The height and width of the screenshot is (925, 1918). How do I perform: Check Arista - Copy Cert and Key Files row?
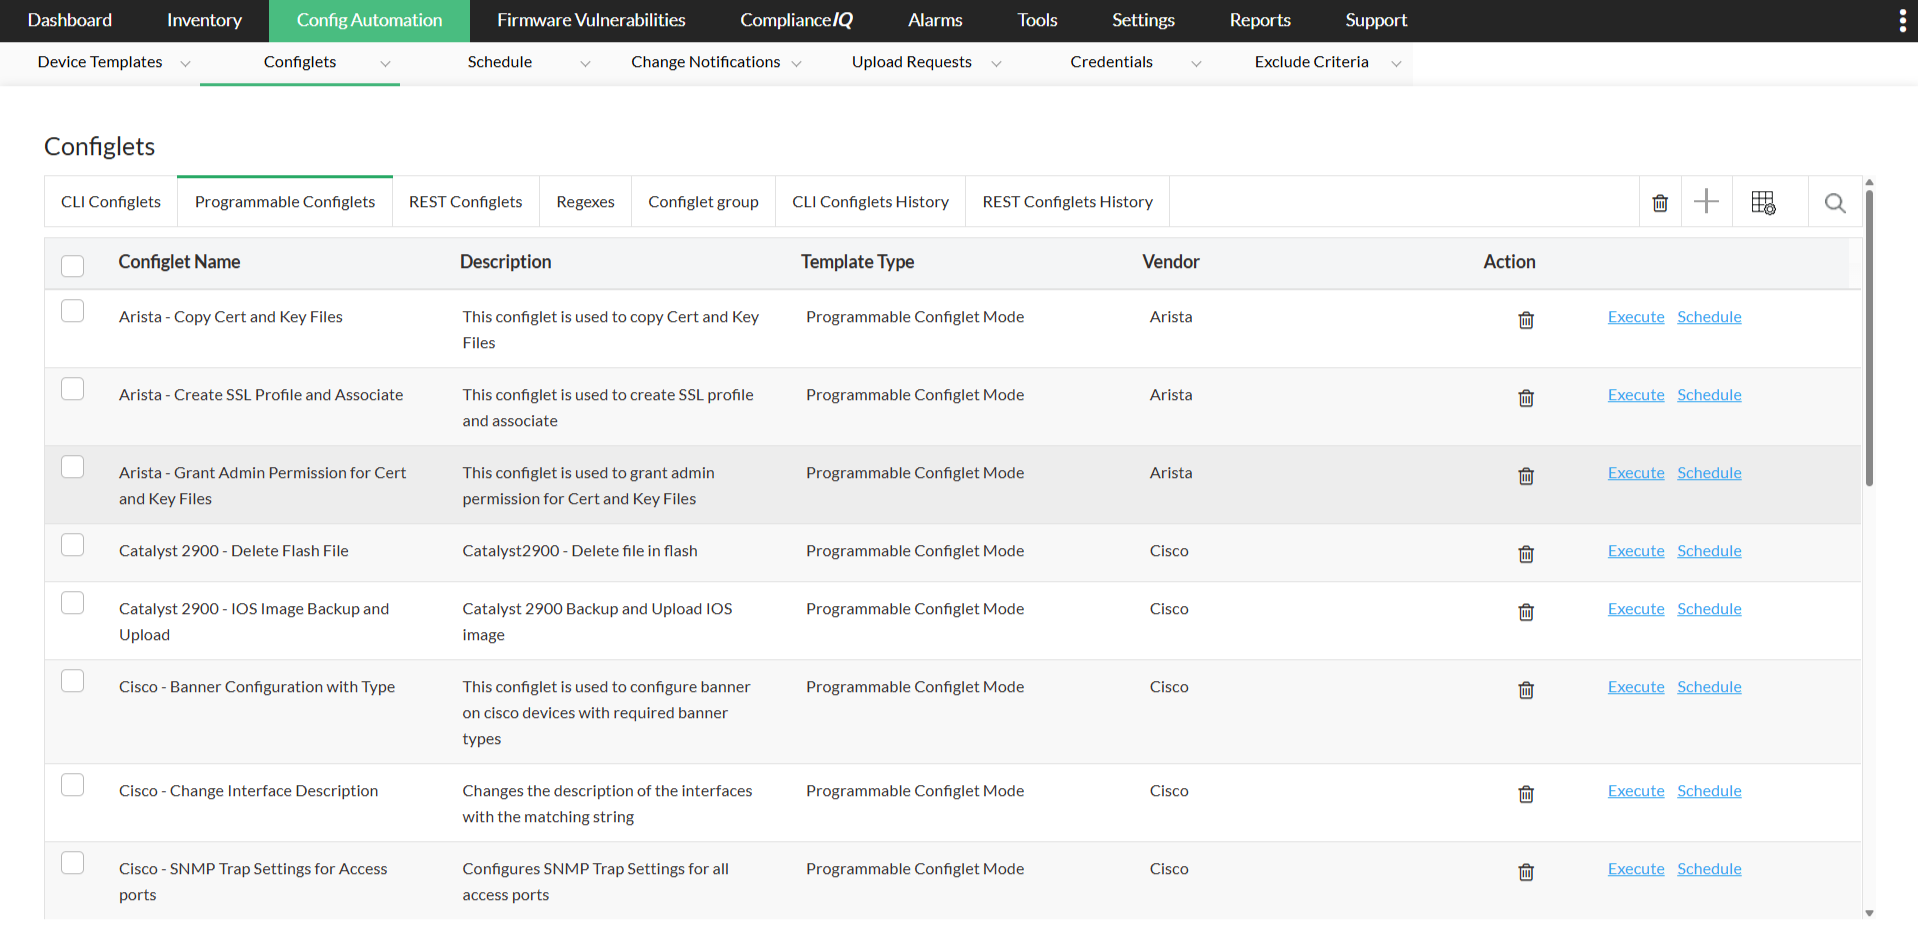pyautogui.click(x=72, y=311)
